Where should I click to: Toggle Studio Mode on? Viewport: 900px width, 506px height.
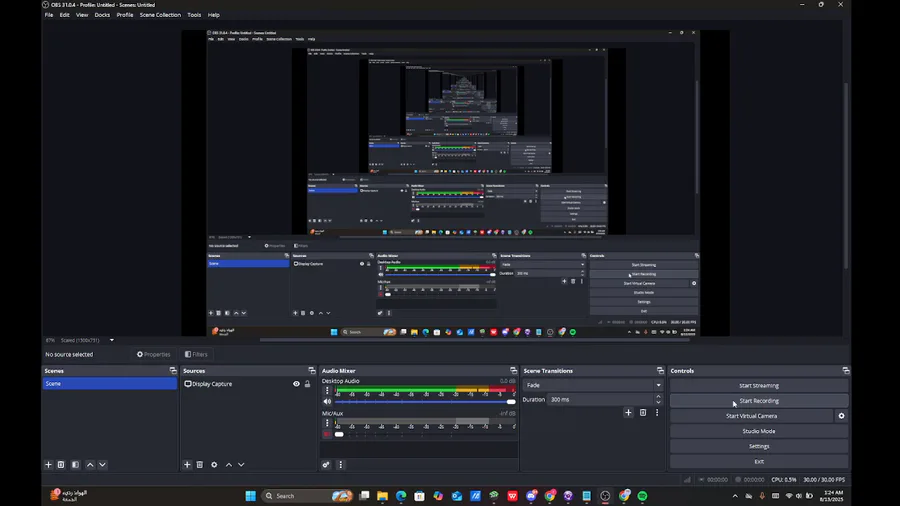pyautogui.click(x=759, y=431)
